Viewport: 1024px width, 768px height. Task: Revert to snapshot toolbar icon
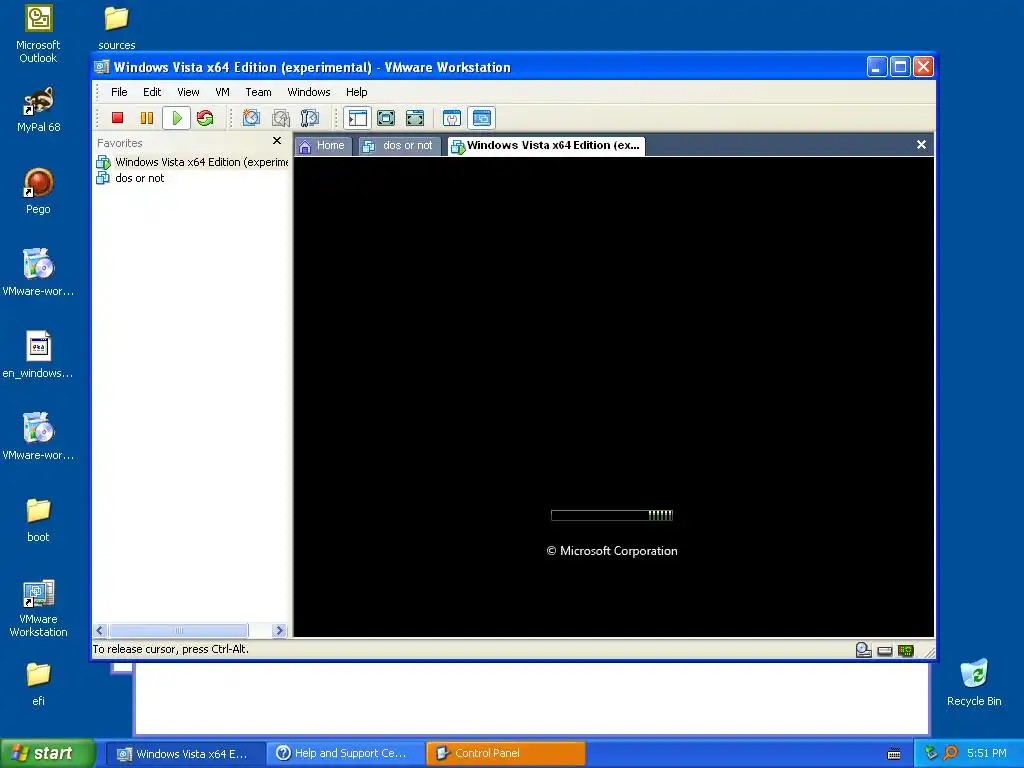tap(281, 118)
